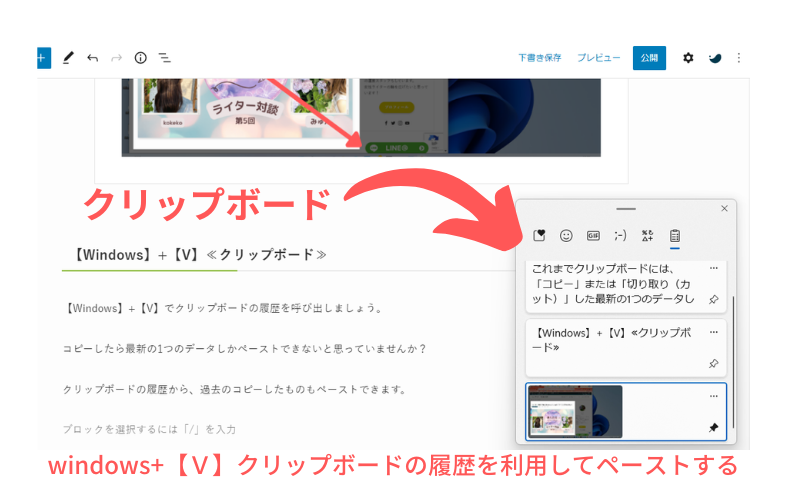800x500 pixels.
Task: Paste the screenshot image clipboard entry
Action: (626, 411)
